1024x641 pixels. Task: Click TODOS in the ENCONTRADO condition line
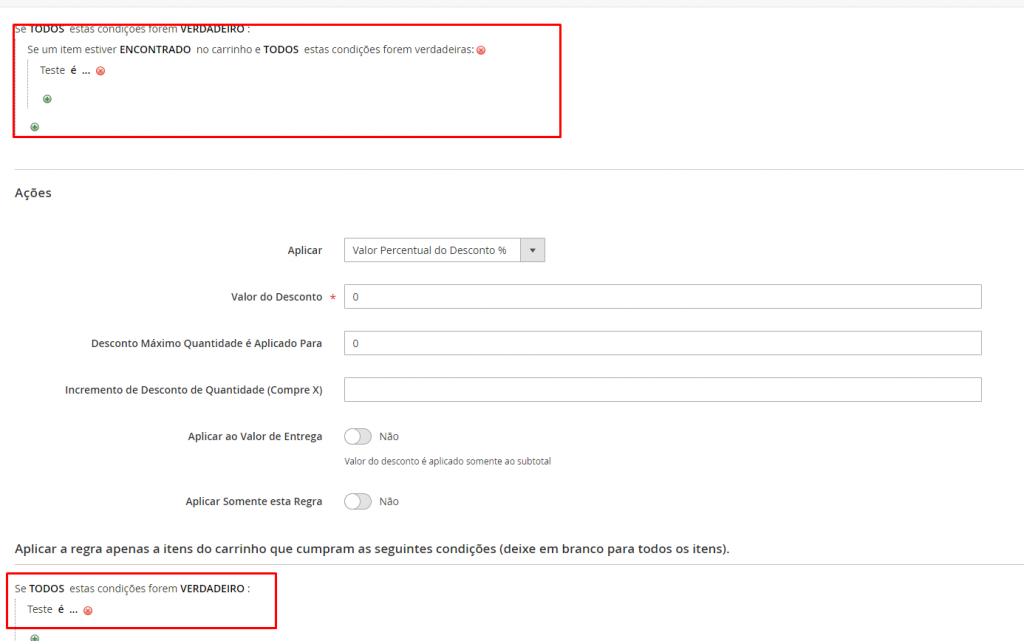[281, 49]
